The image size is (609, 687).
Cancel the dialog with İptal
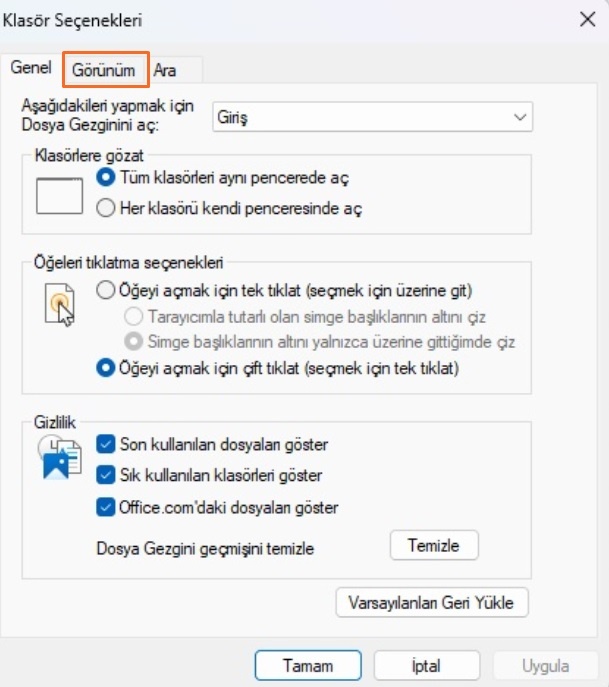[x=427, y=665]
